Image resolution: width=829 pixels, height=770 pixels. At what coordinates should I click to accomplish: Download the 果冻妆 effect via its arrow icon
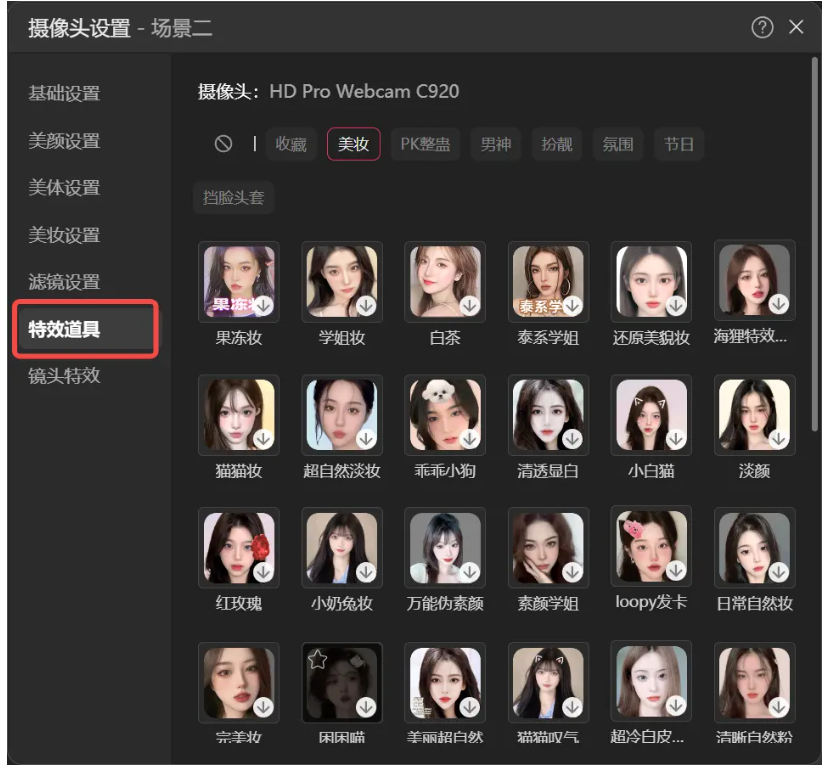point(263,307)
